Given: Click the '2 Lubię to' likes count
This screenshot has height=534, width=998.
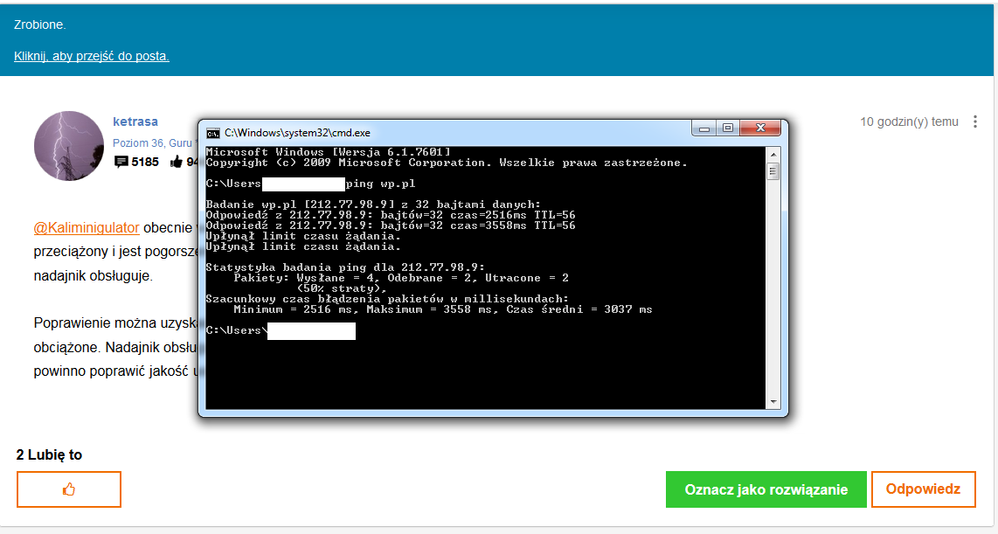Looking at the screenshot, I should point(49,454).
